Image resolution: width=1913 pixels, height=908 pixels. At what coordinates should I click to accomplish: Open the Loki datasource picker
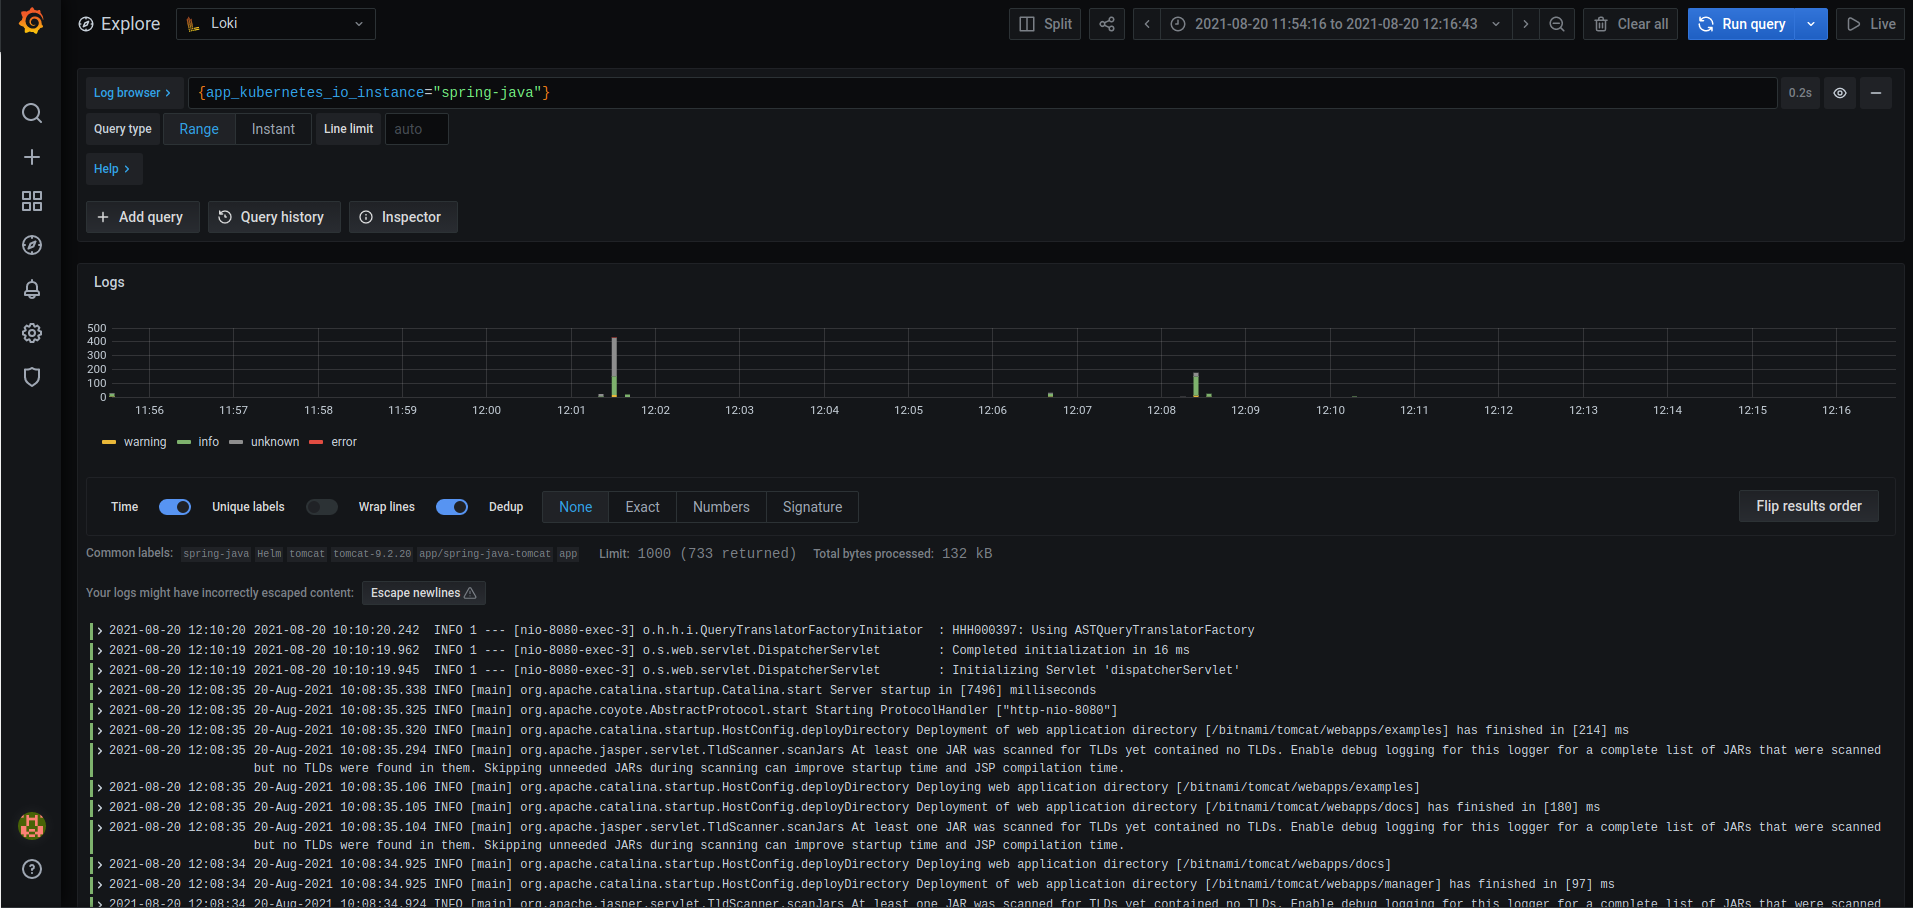click(x=276, y=24)
